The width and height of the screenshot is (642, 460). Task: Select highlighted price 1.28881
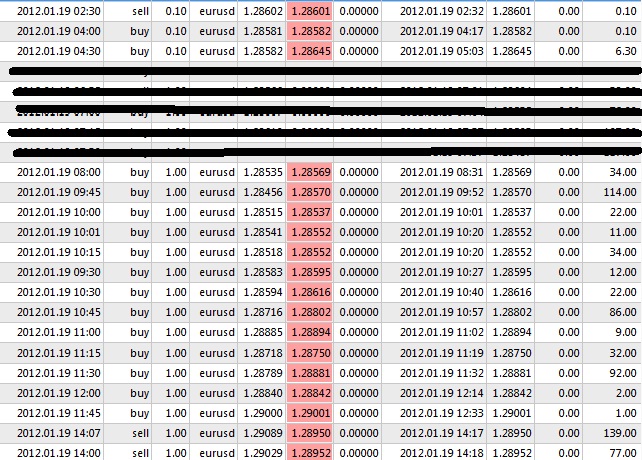click(310, 373)
